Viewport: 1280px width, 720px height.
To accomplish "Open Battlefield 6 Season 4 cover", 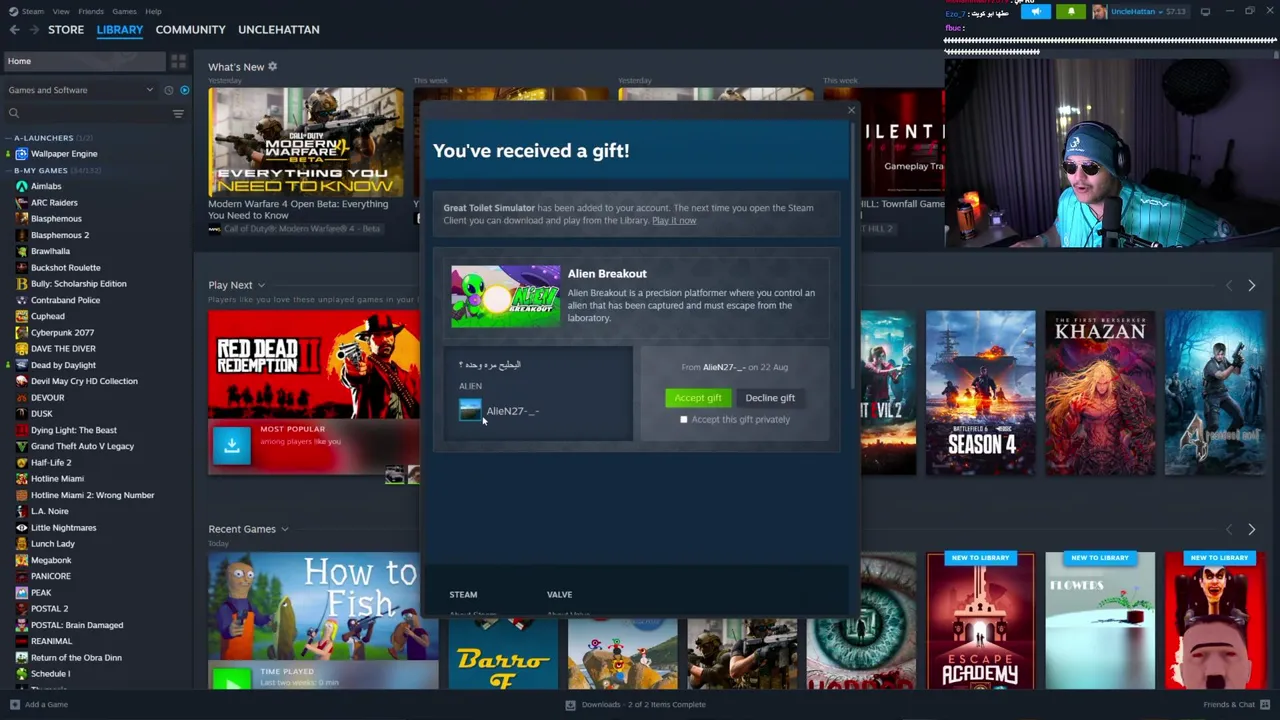I will pyautogui.click(x=980, y=392).
